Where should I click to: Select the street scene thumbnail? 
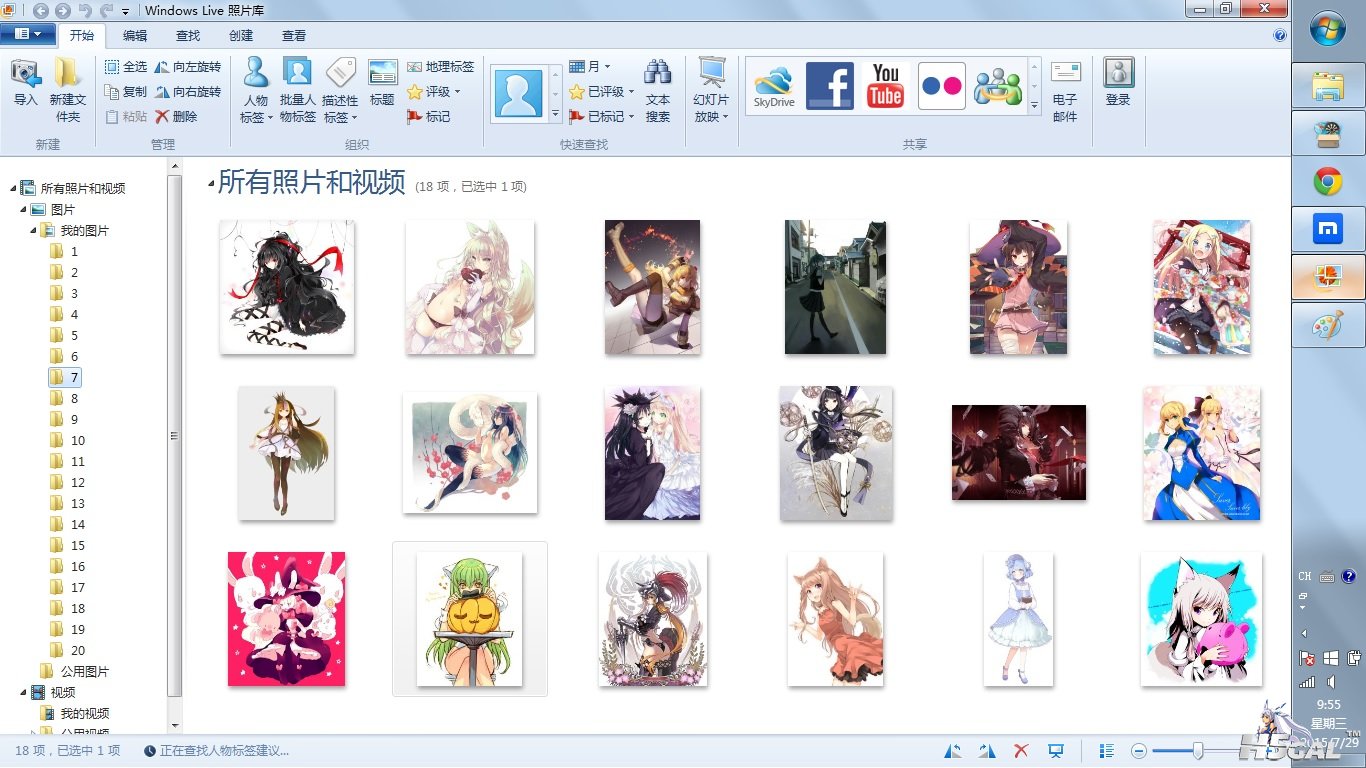[x=835, y=287]
